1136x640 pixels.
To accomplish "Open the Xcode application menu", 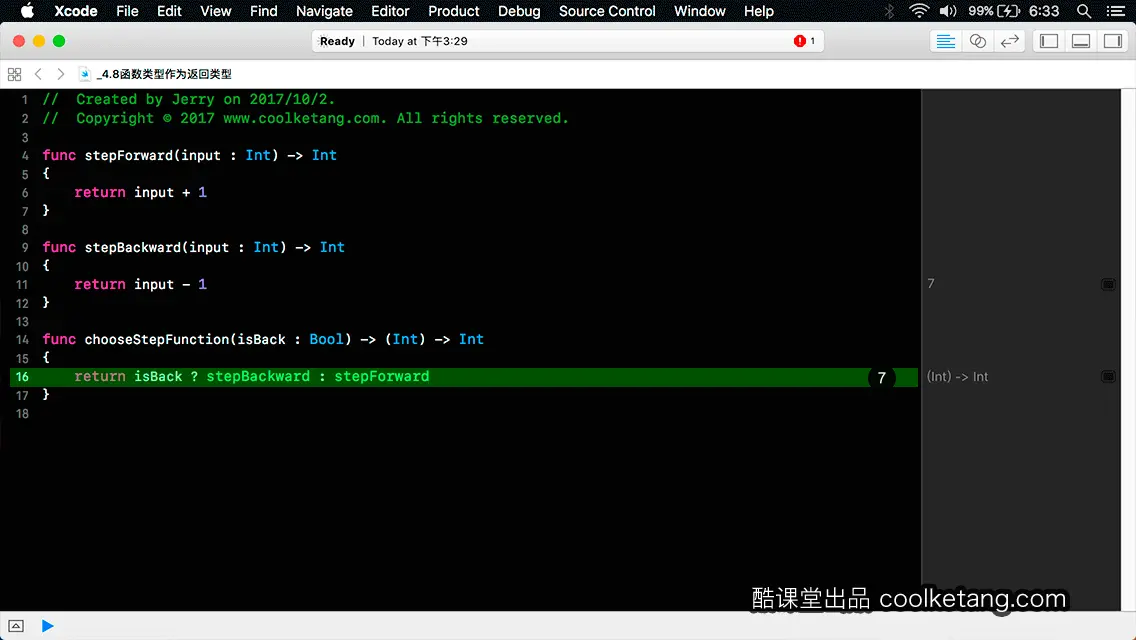I will click(75, 11).
